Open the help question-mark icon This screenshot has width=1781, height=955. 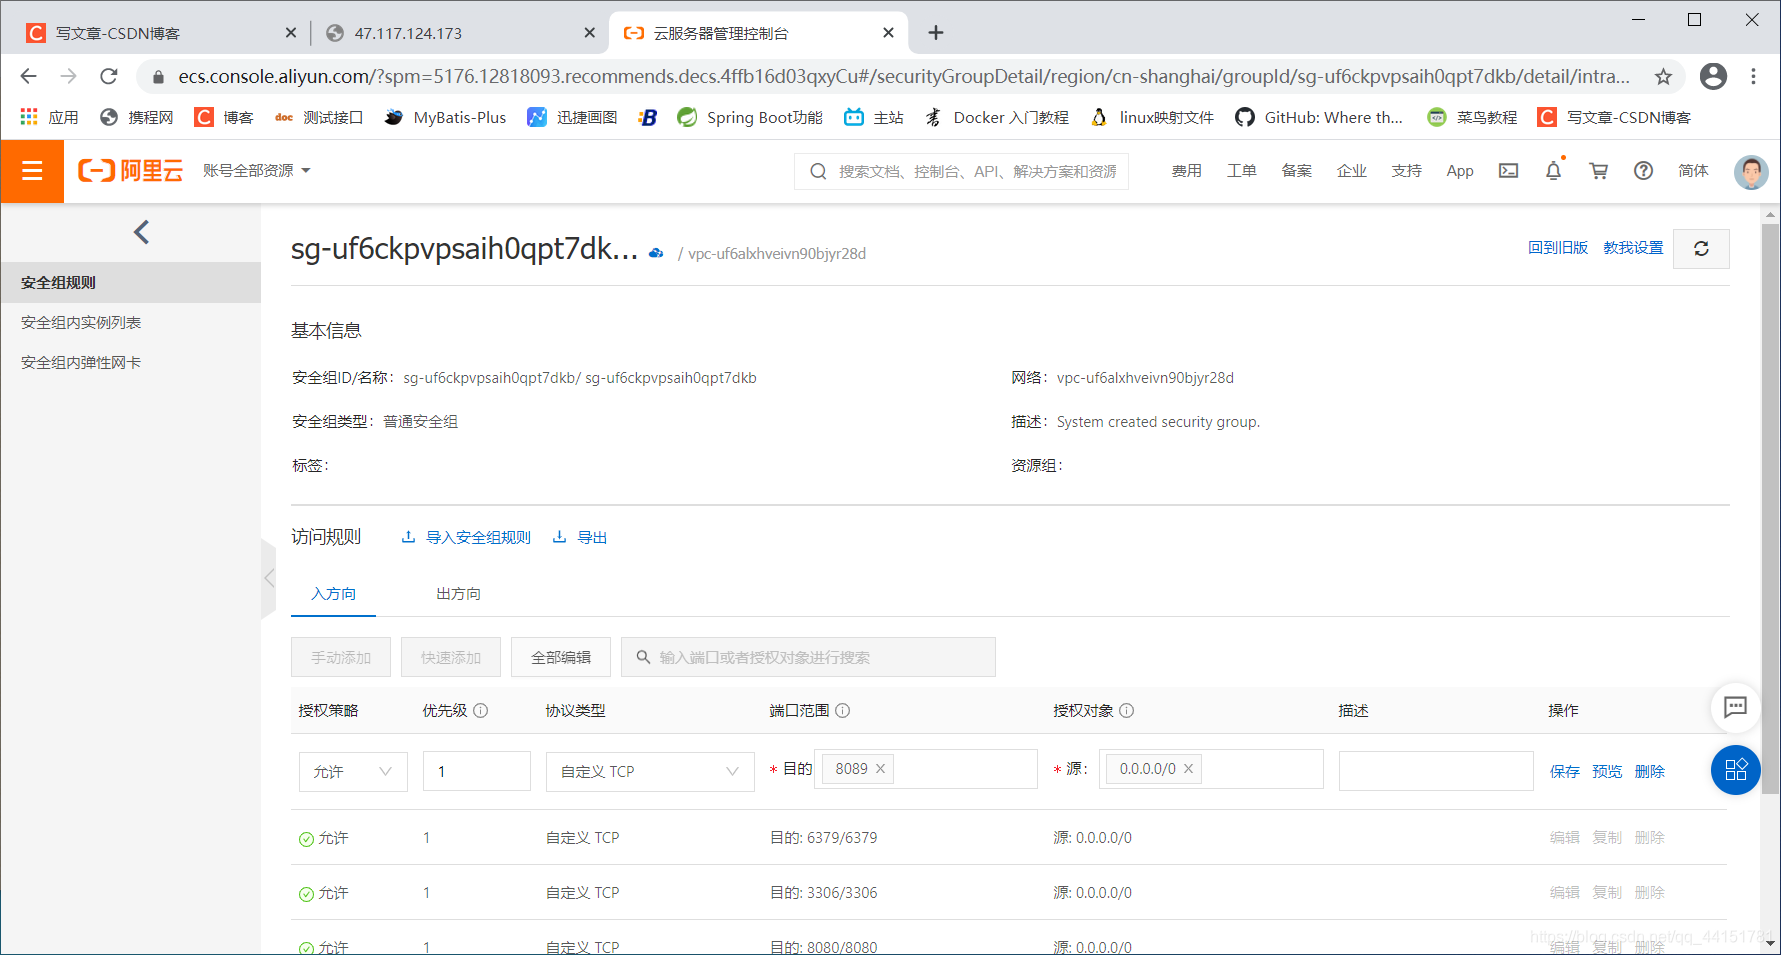pyautogui.click(x=1643, y=170)
